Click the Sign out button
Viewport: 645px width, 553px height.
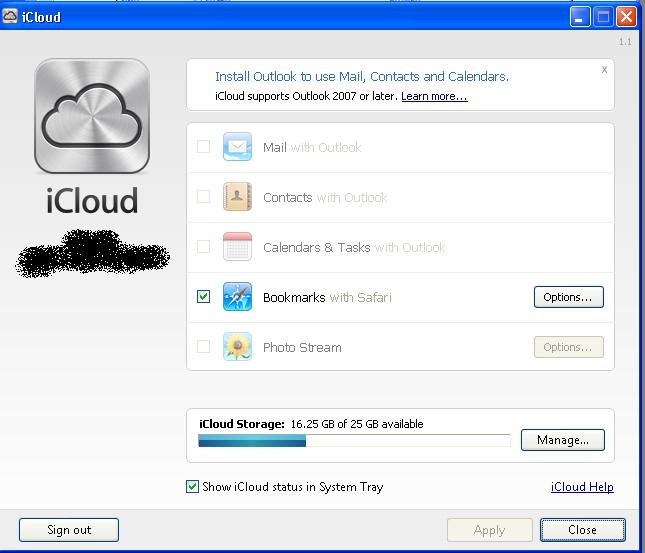(69, 530)
